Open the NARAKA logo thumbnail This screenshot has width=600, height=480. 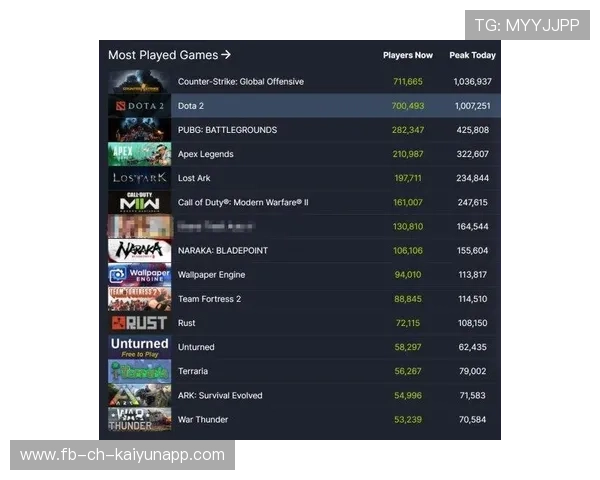139,250
